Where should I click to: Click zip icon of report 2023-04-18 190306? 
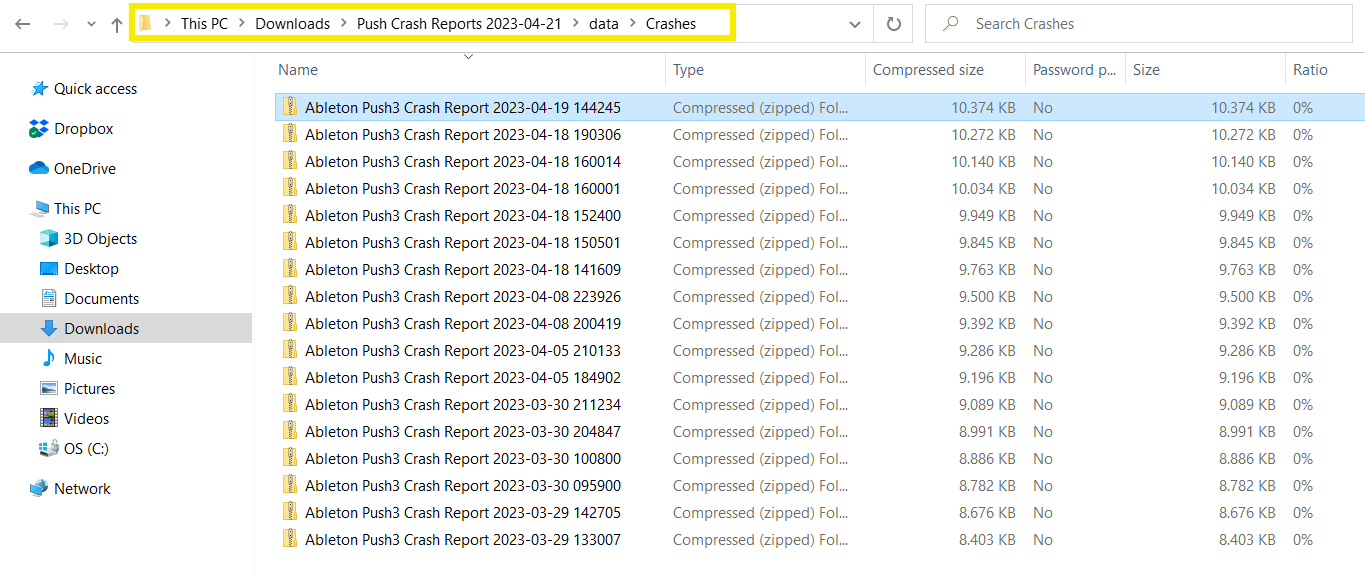click(290, 134)
